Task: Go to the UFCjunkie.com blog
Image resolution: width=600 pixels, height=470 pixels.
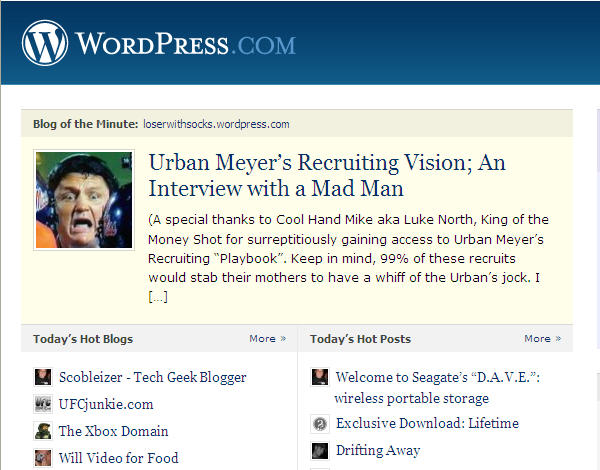Action: coord(106,405)
